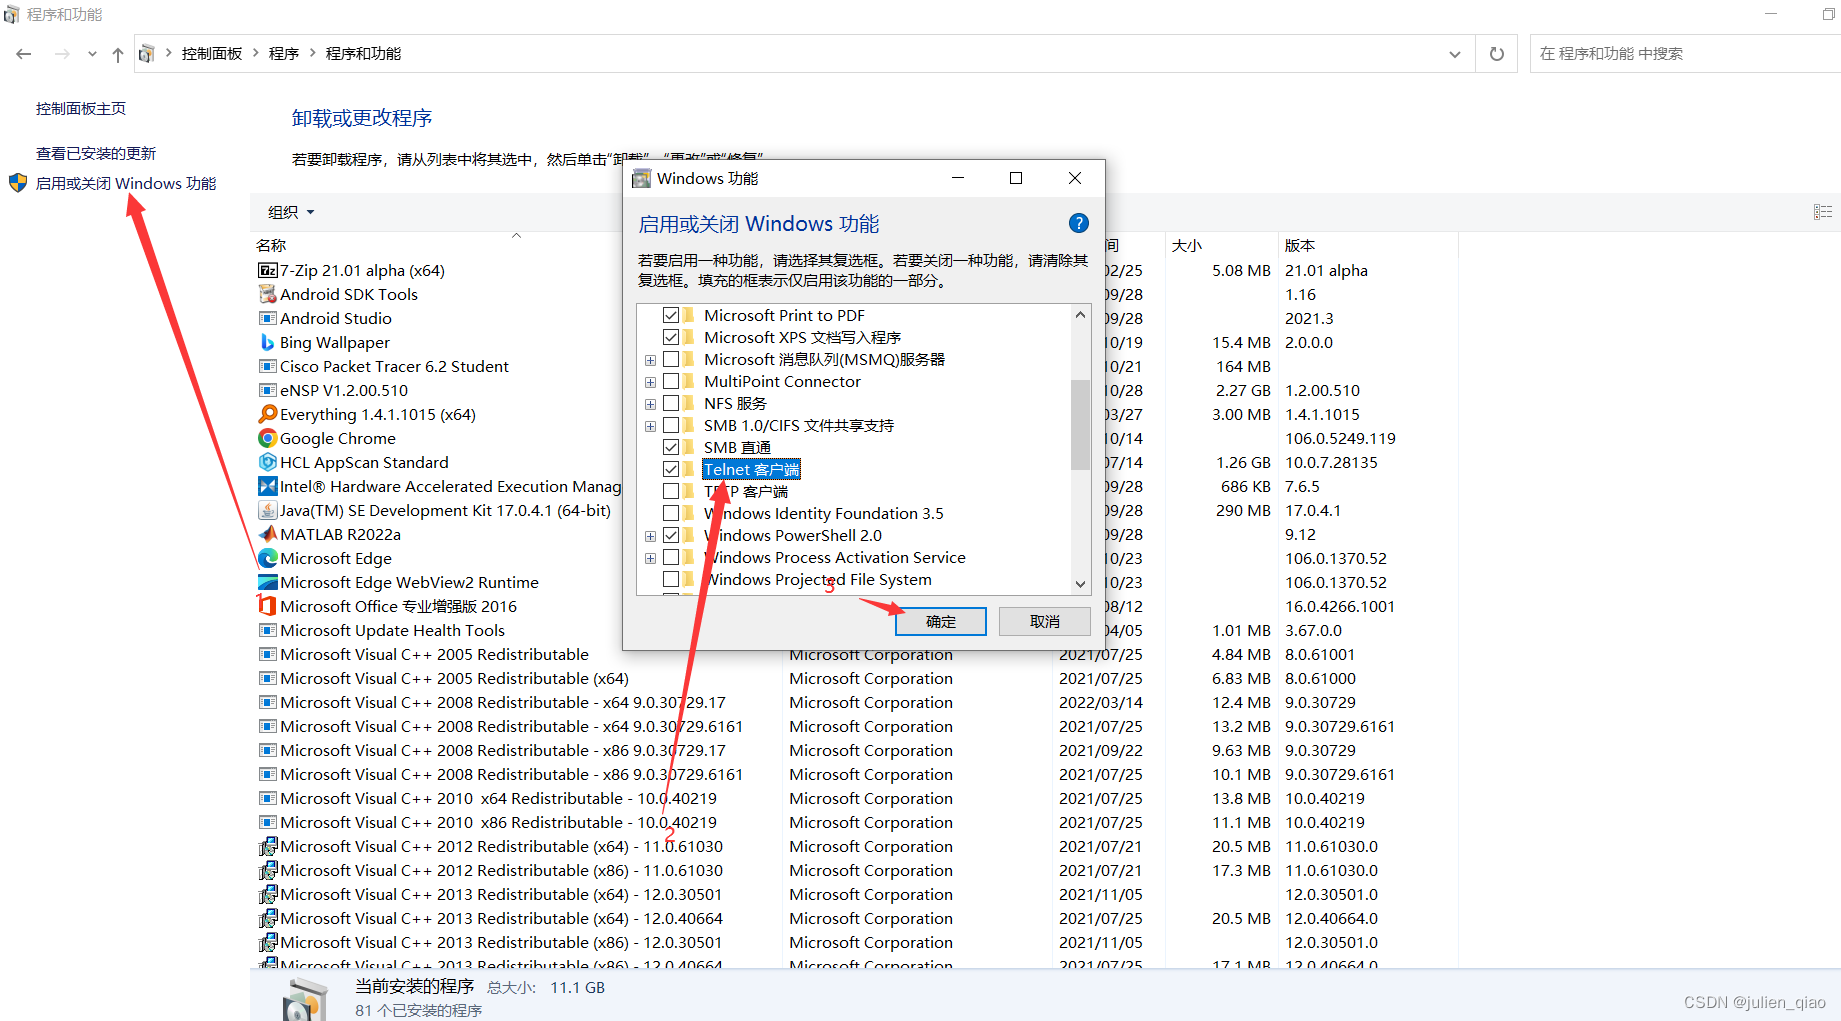The image size is (1841, 1021).
Task: Click the Microsoft Edge icon
Action: pos(267,558)
